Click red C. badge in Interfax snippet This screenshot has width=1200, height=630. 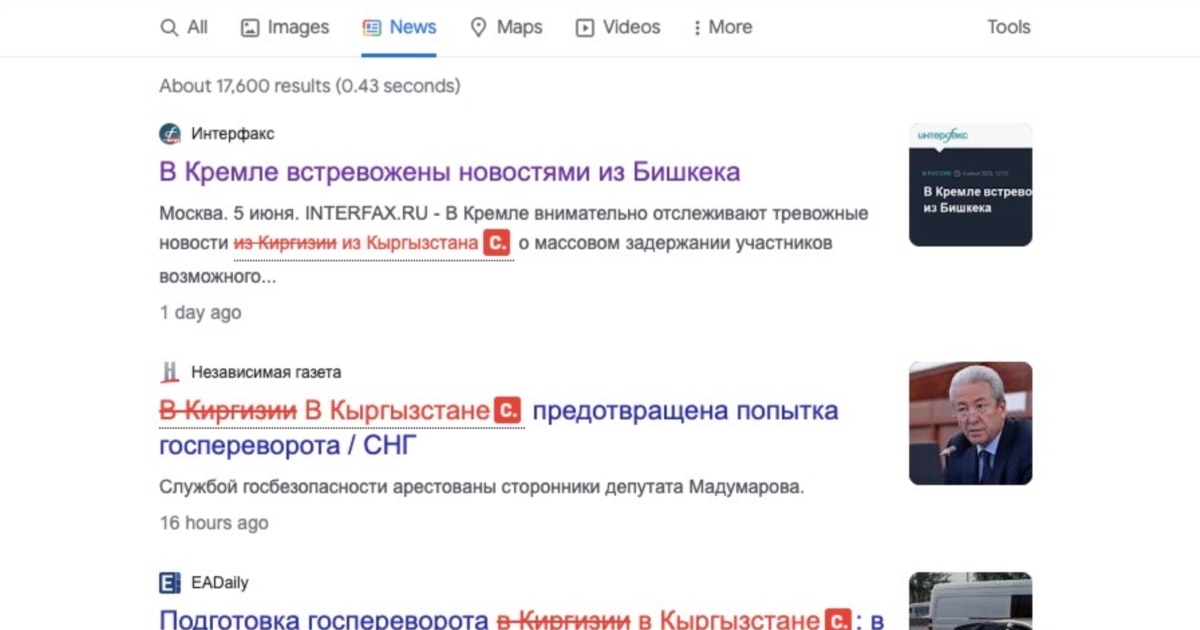[497, 242]
